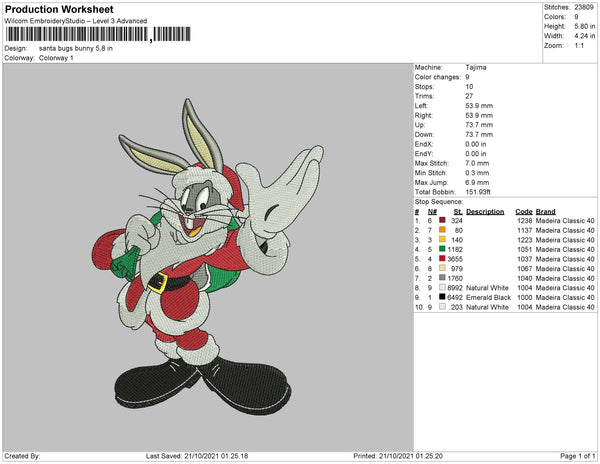Click the 'Production Worksheet' title
Screen dimensions: 600x464
tap(59, 9)
